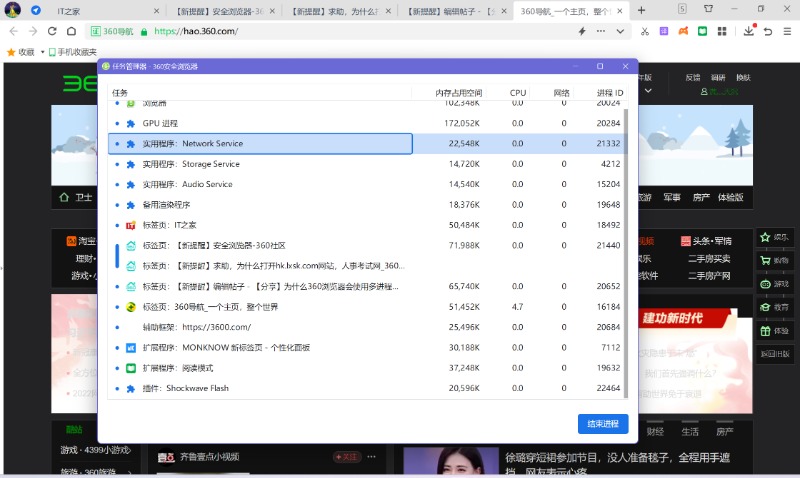The height and width of the screenshot is (478, 800).
Task: Open the new tab plus button
Action: click(641, 10)
